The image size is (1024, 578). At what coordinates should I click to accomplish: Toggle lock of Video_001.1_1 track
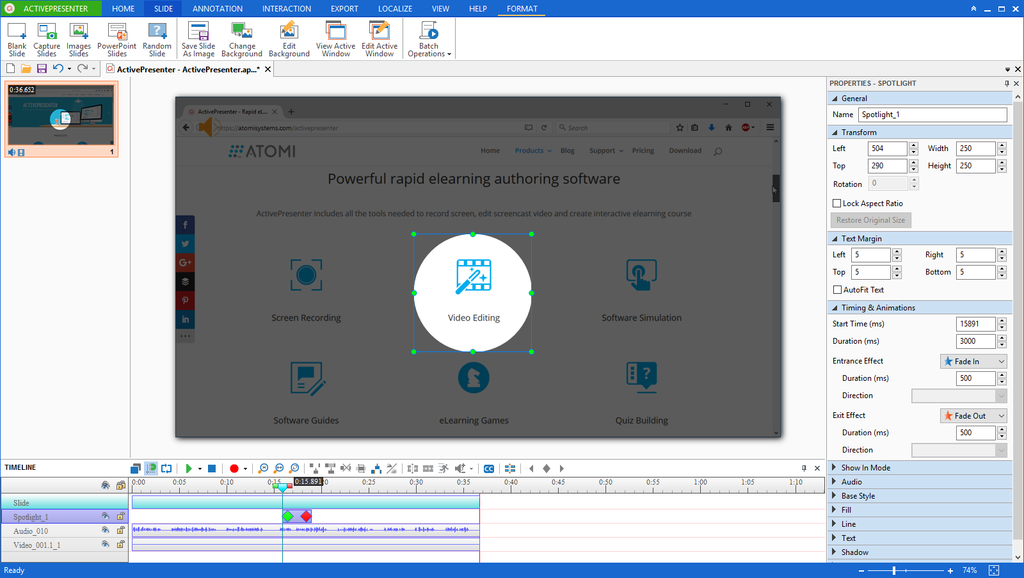click(x=121, y=544)
